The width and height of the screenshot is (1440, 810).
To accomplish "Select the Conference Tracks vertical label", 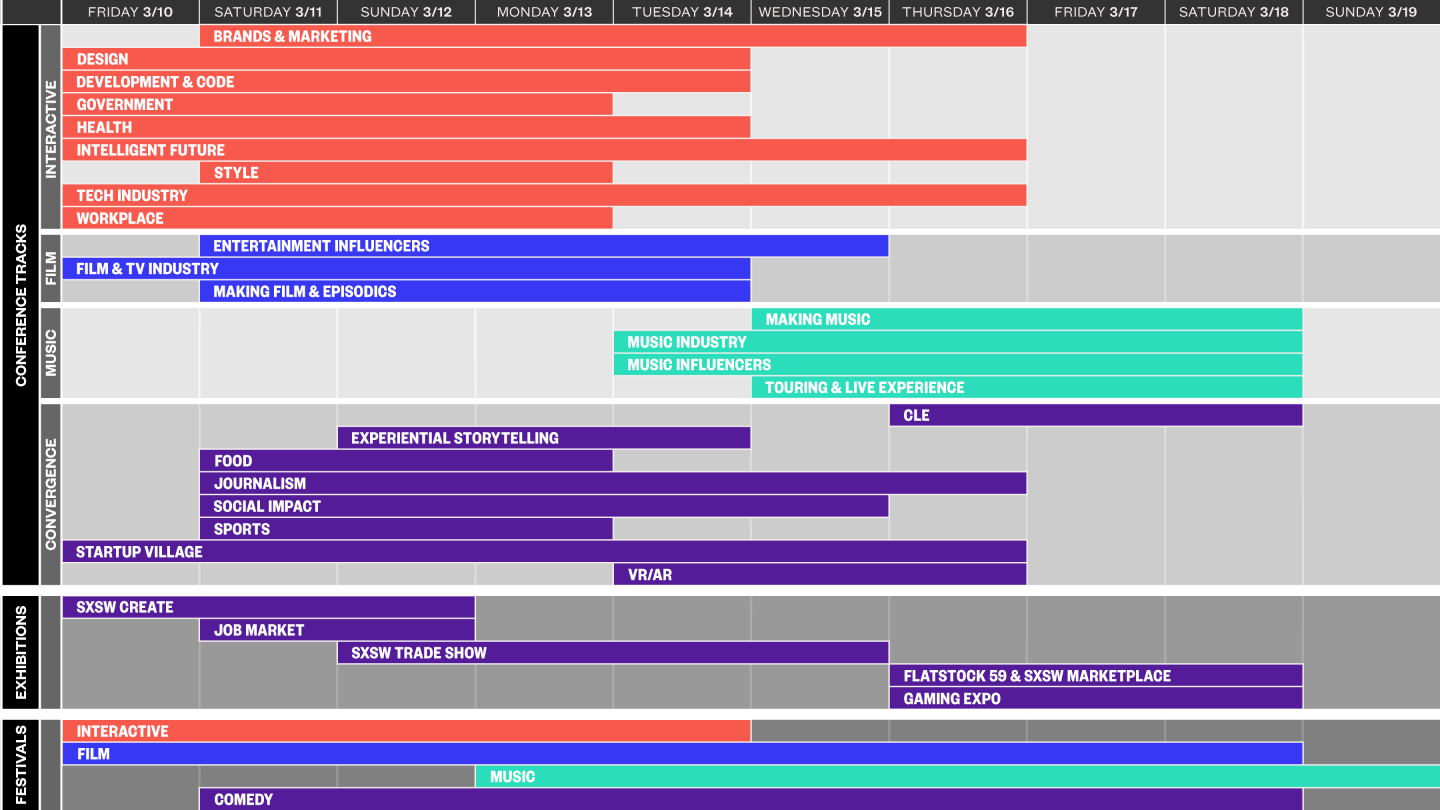I will (x=20, y=305).
